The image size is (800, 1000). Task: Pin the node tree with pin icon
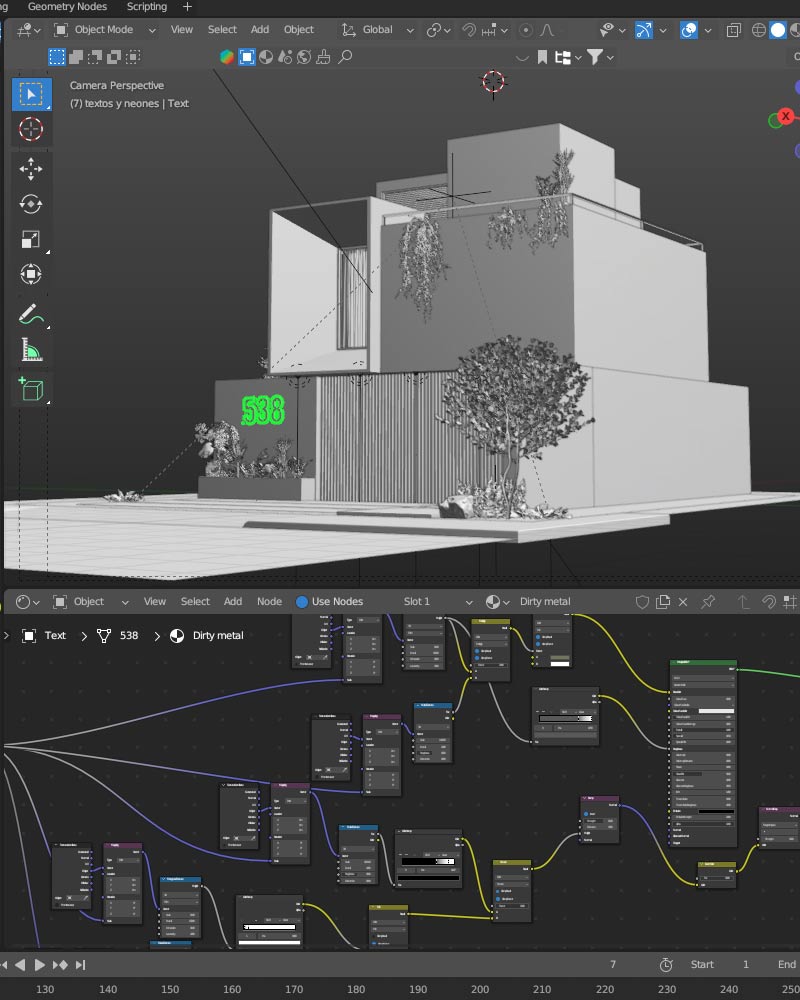(708, 602)
